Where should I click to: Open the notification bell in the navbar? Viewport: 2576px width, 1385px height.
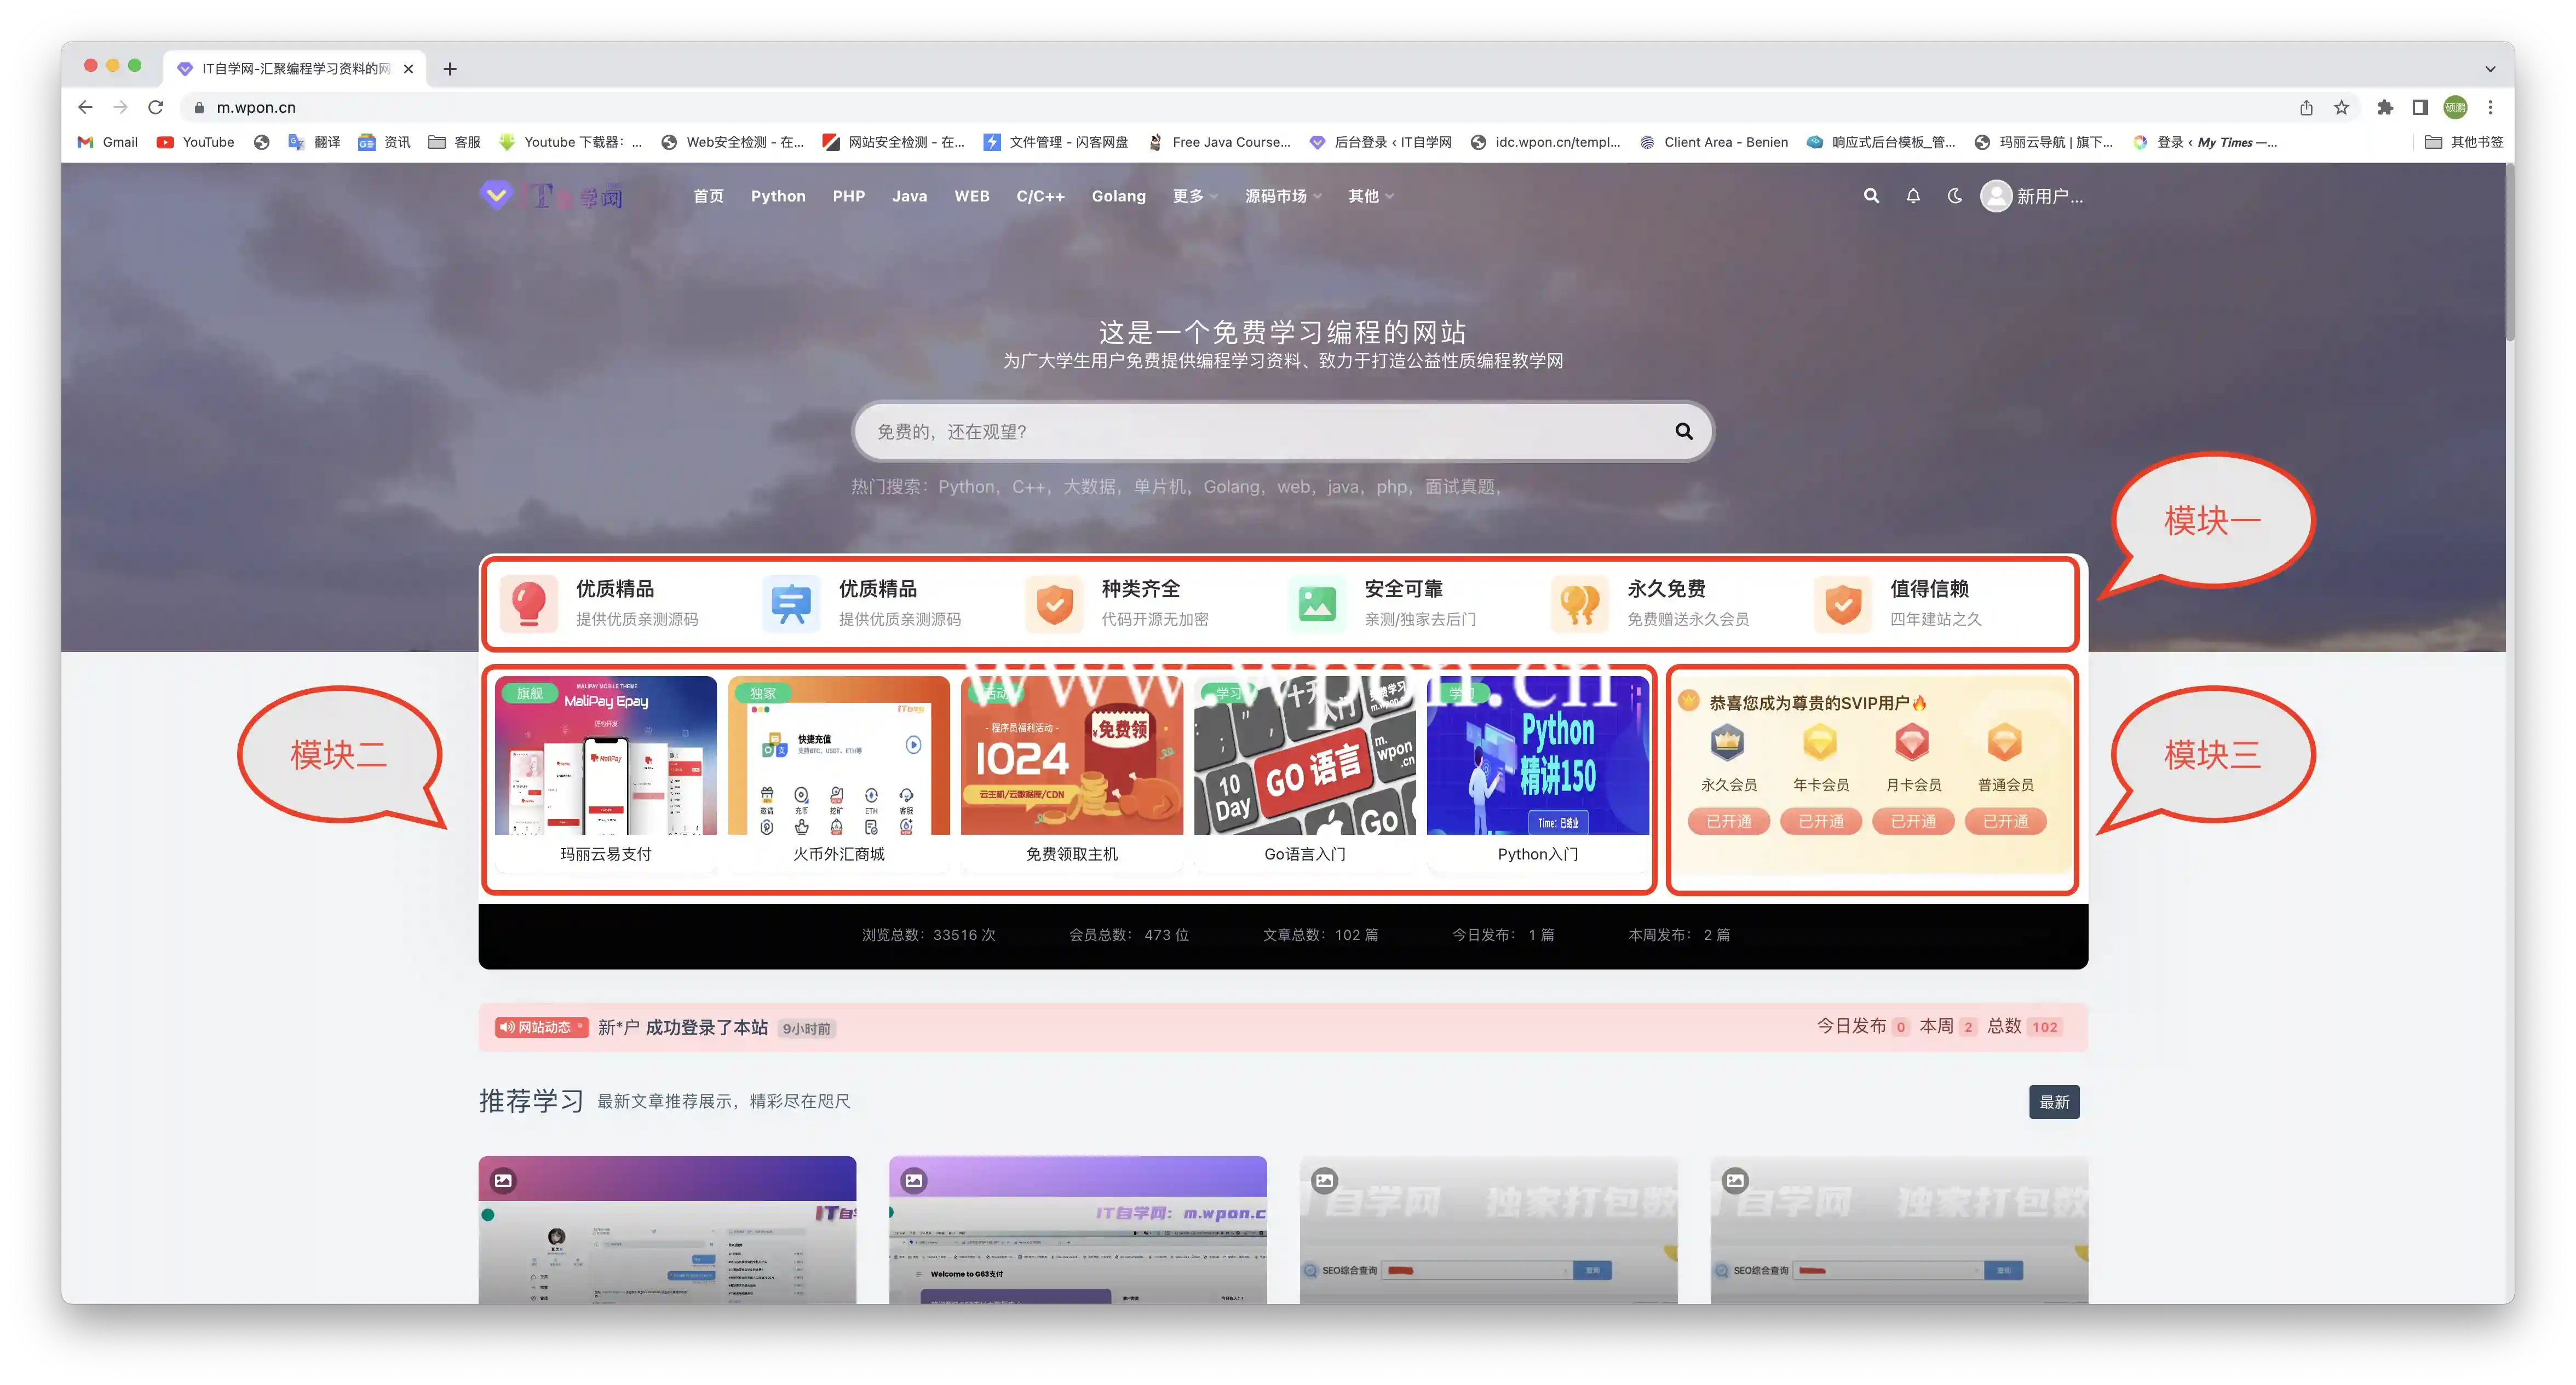click(x=1912, y=196)
